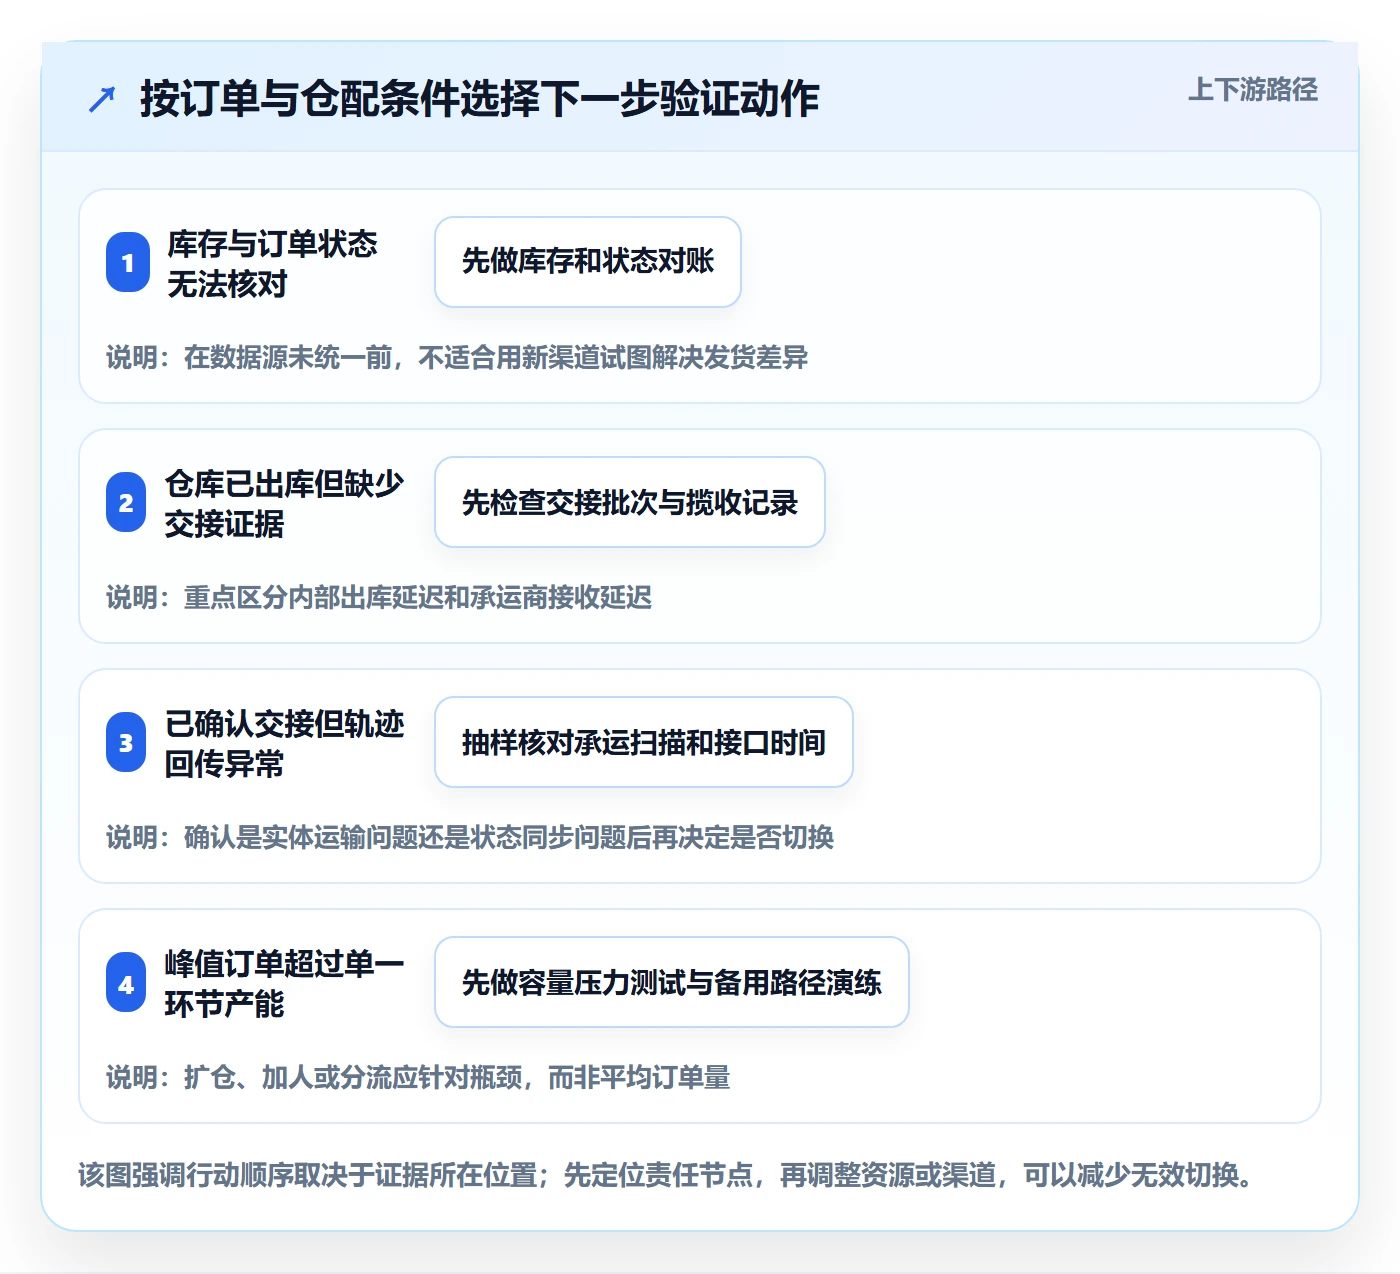Click the condition text 库存与订单状态无法核对
The image size is (1400, 1274).
272,263
